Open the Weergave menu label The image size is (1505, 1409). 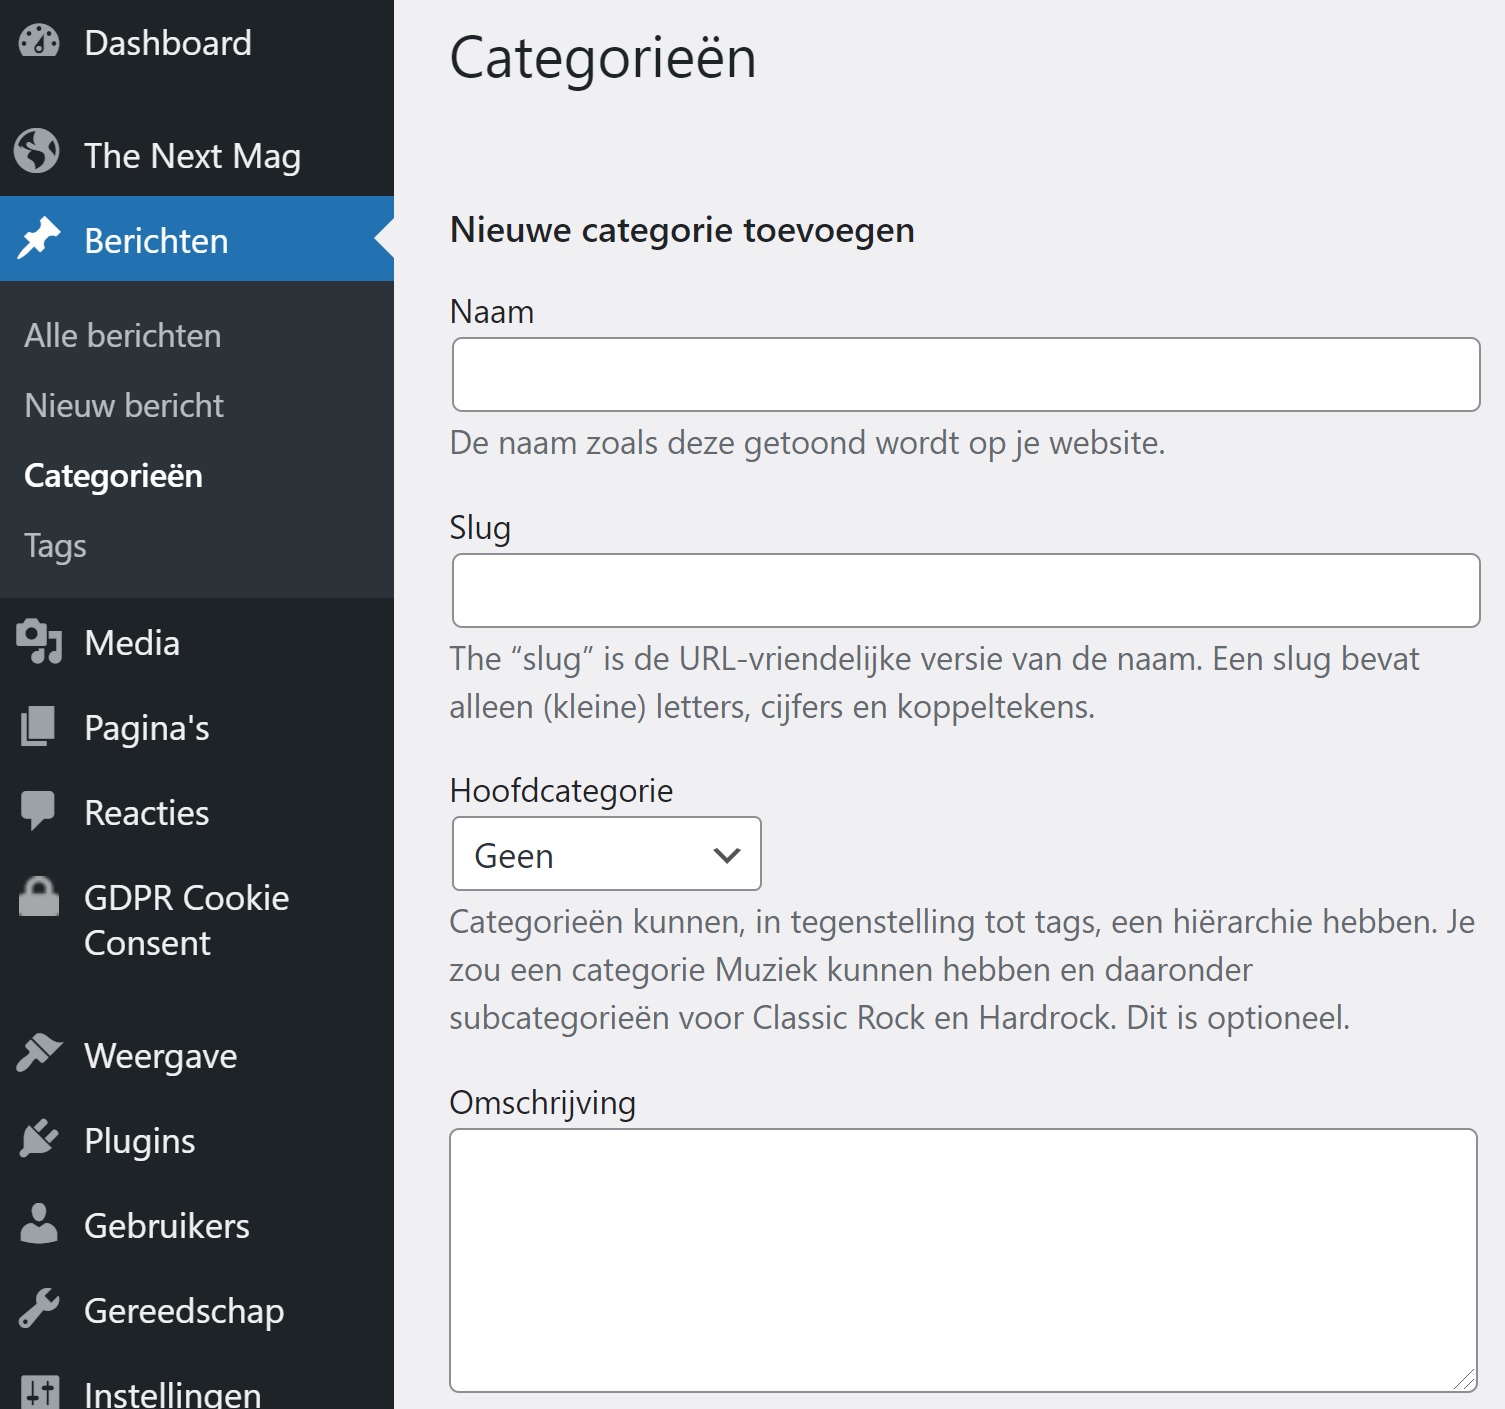[161, 1056]
